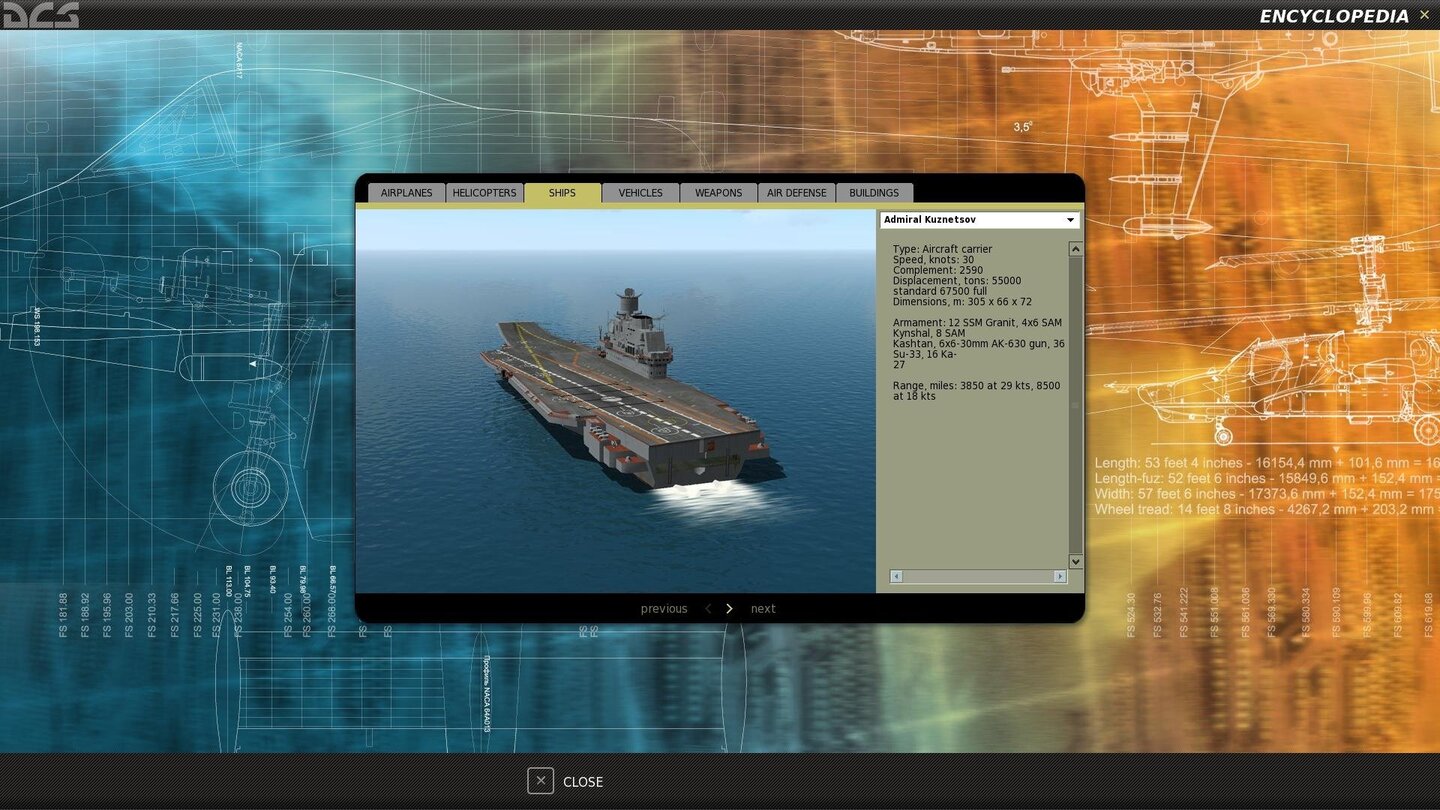1440x810 pixels.
Task: Click the 'previous' label
Action: [x=664, y=609]
